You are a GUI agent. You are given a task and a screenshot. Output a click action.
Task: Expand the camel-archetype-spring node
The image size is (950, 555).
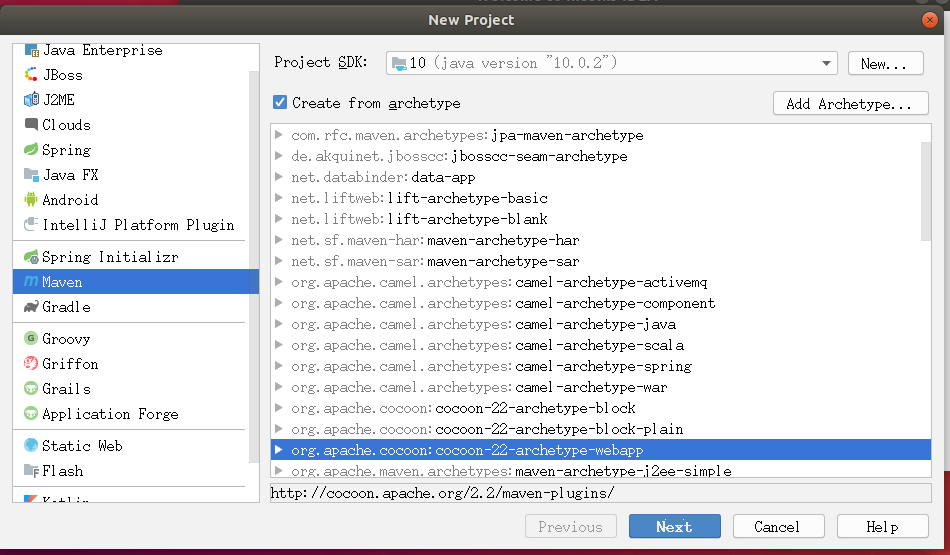tap(279, 366)
